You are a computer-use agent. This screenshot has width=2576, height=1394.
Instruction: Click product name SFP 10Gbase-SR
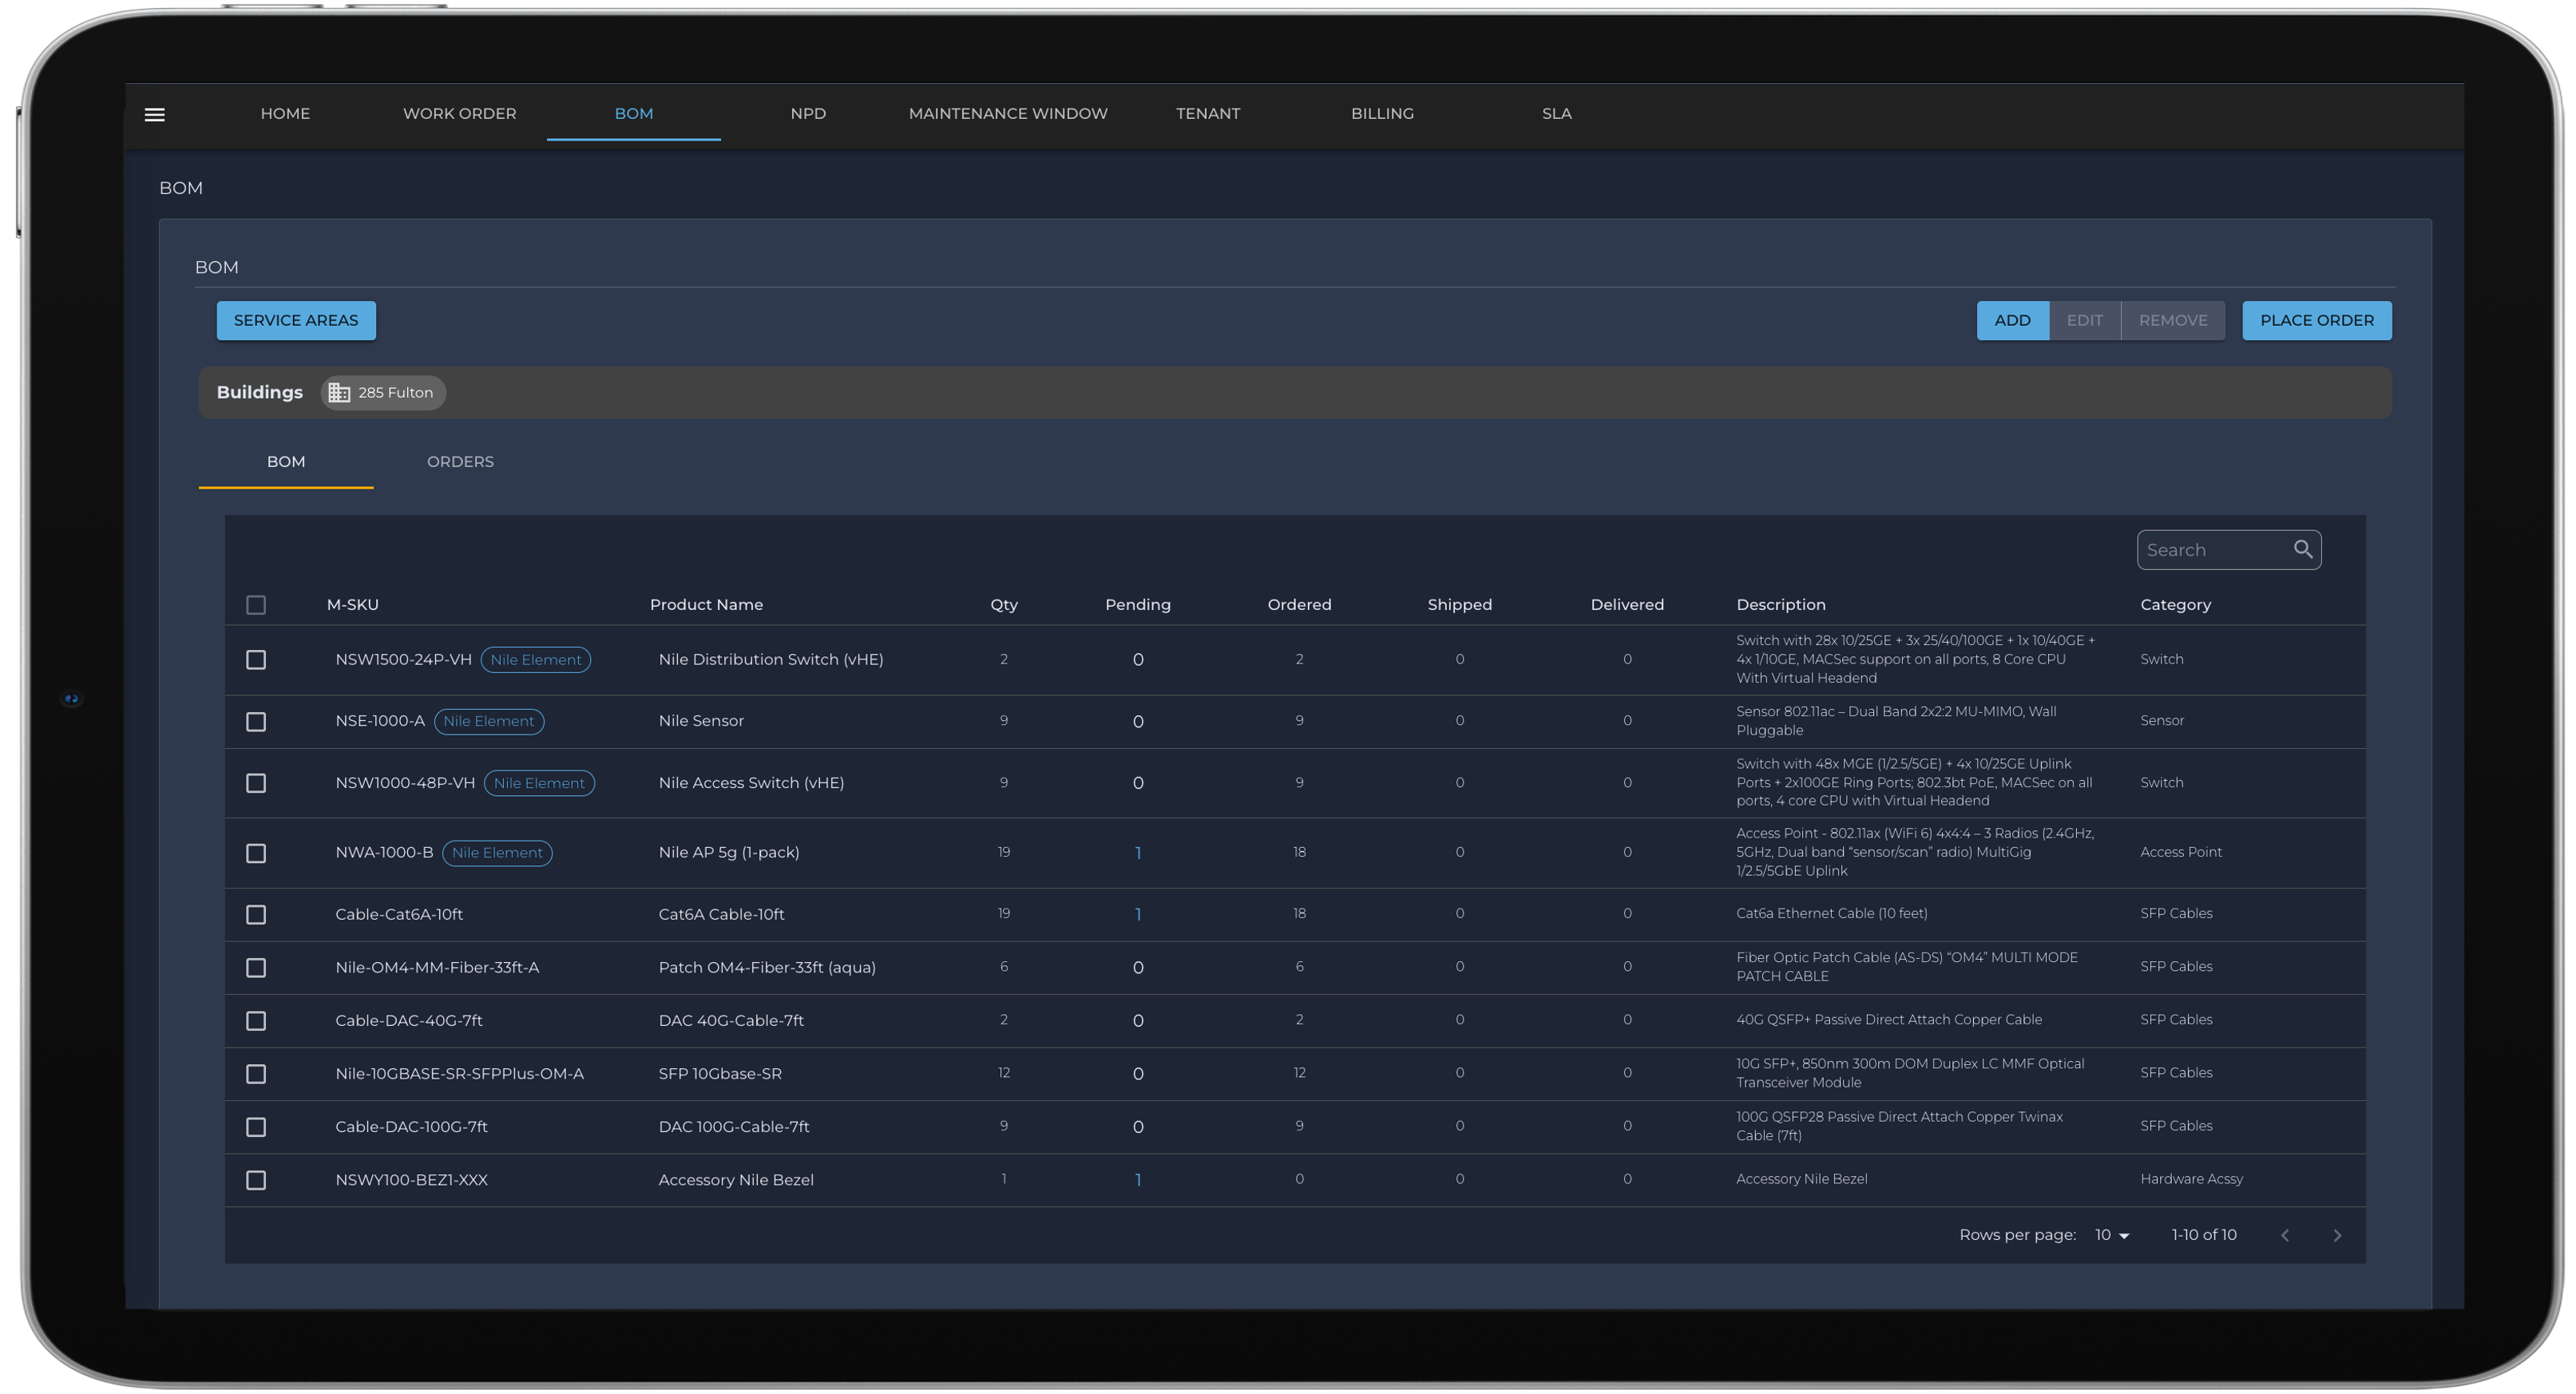(720, 1073)
